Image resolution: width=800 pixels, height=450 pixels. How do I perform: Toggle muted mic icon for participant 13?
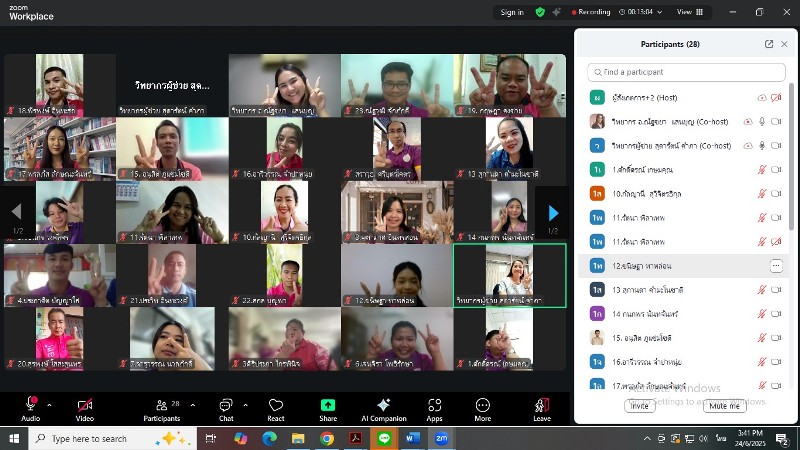(x=762, y=290)
